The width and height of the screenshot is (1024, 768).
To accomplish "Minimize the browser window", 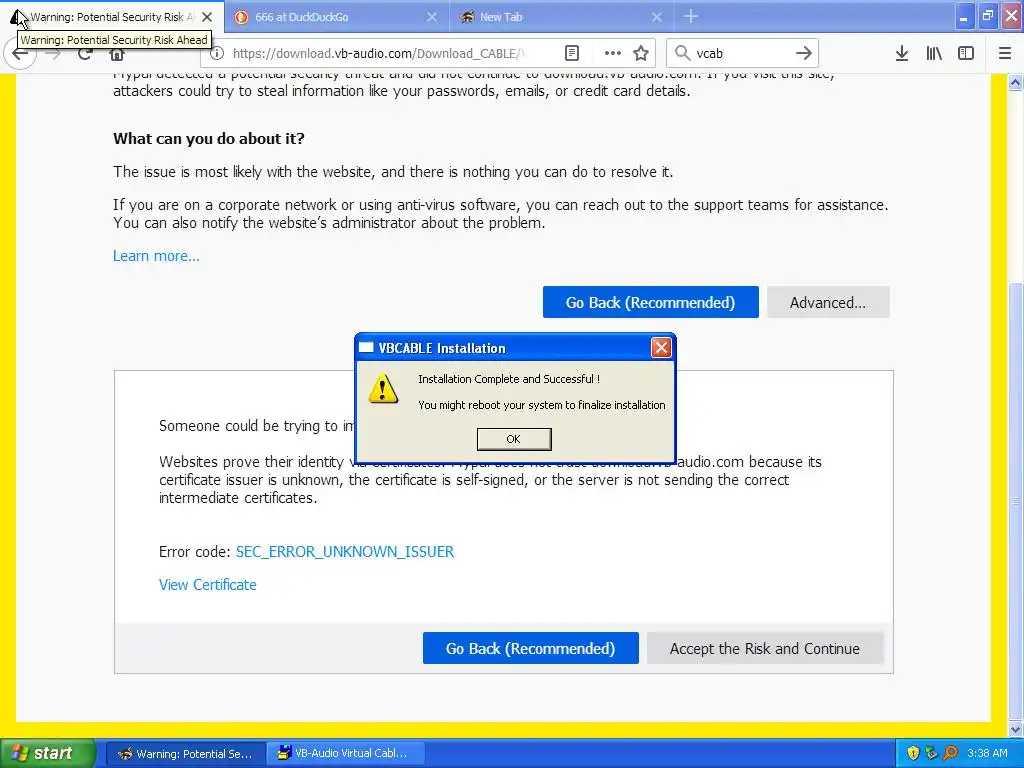I will (x=965, y=17).
